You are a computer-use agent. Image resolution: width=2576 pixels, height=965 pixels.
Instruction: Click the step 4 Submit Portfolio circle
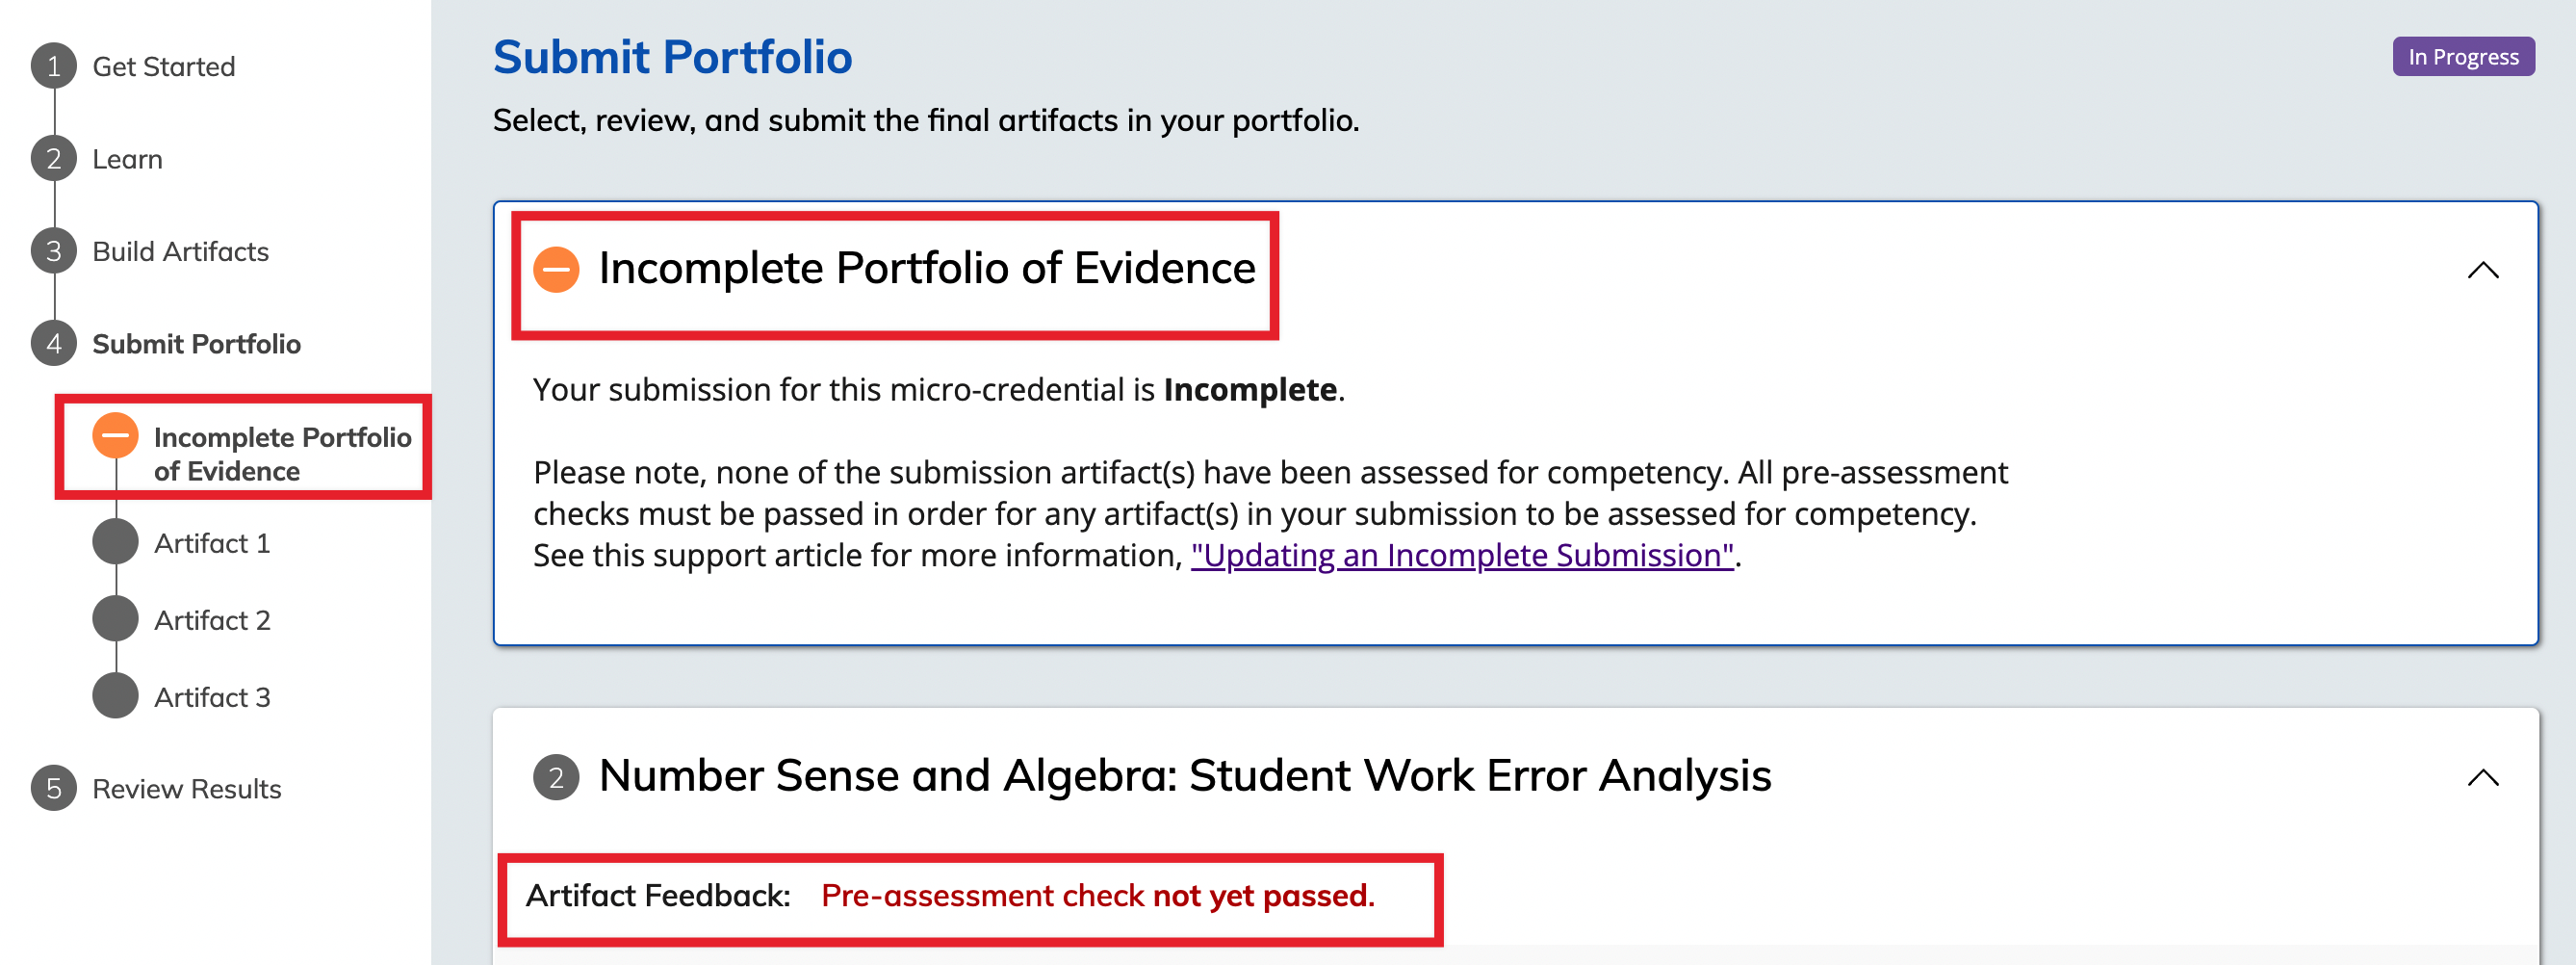(x=54, y=344)
